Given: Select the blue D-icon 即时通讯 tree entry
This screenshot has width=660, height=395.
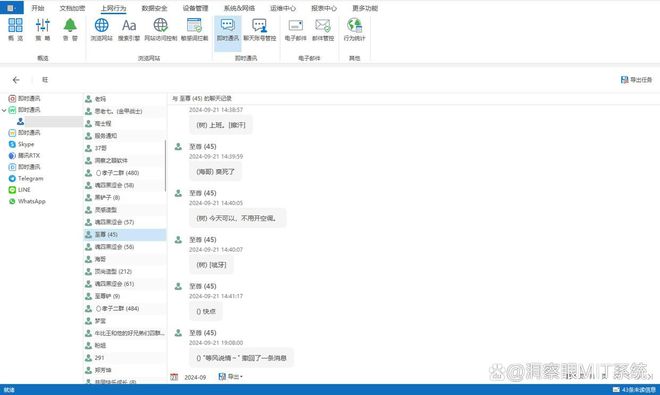Looking at the screenshot, I should coord(24,167).
